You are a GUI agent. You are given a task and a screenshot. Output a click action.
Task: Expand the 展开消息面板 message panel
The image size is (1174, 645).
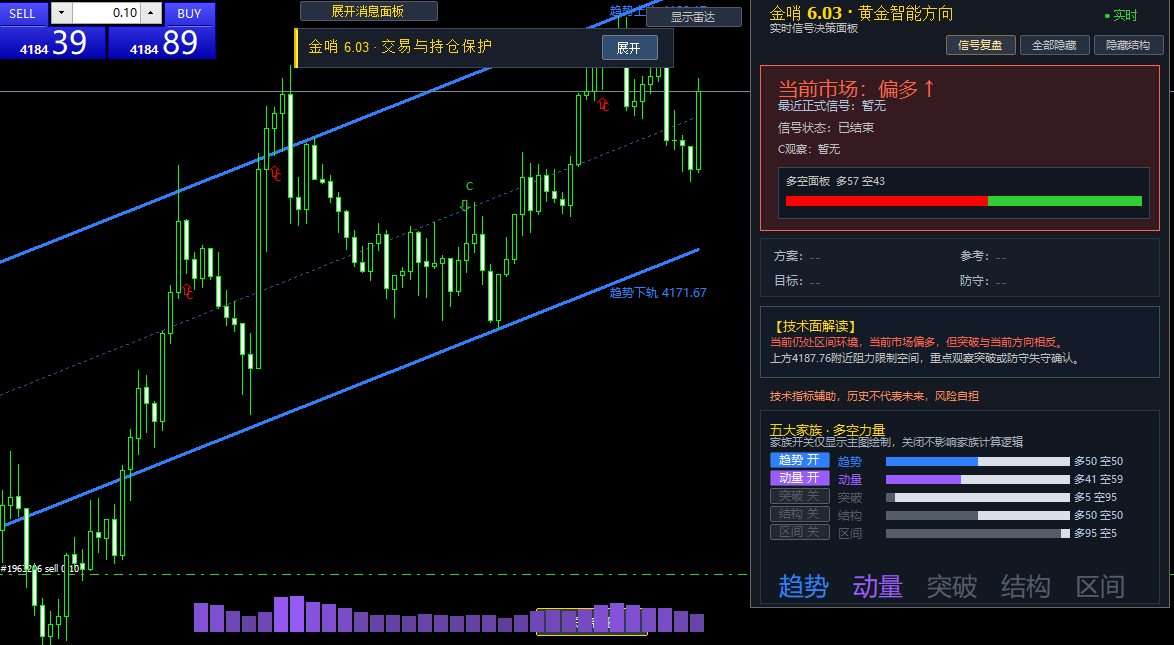[368, 10]
